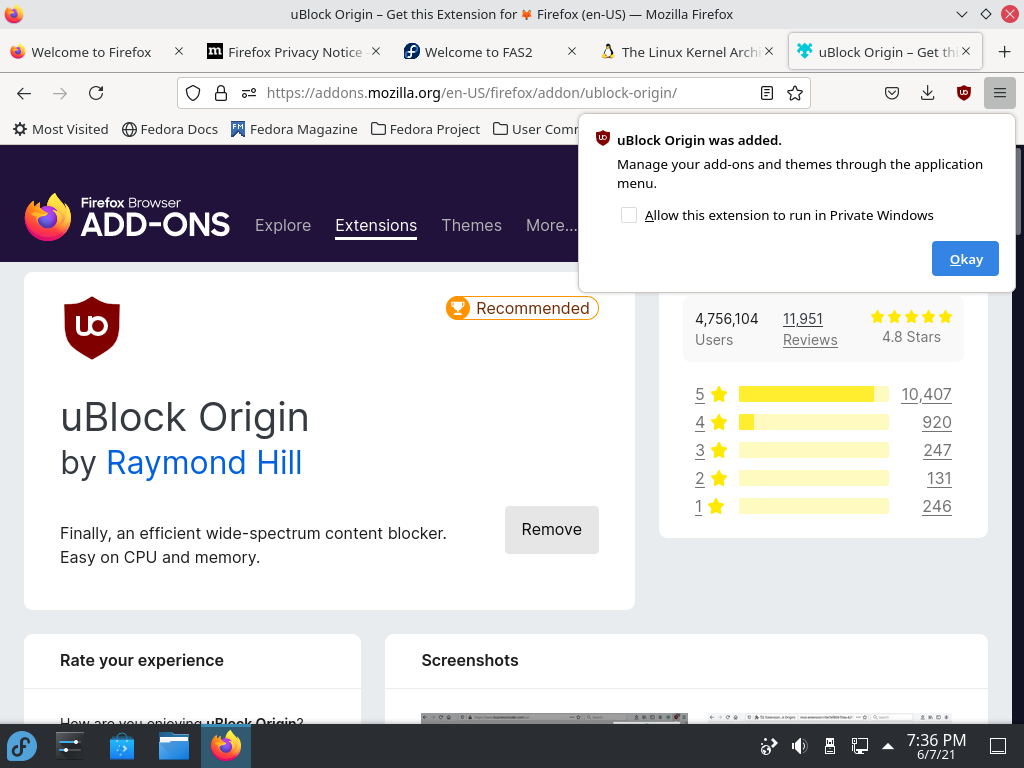Screen dimensions: 1024x768
Task: Click the uBlock Origin shield logo
Action: 92,328
